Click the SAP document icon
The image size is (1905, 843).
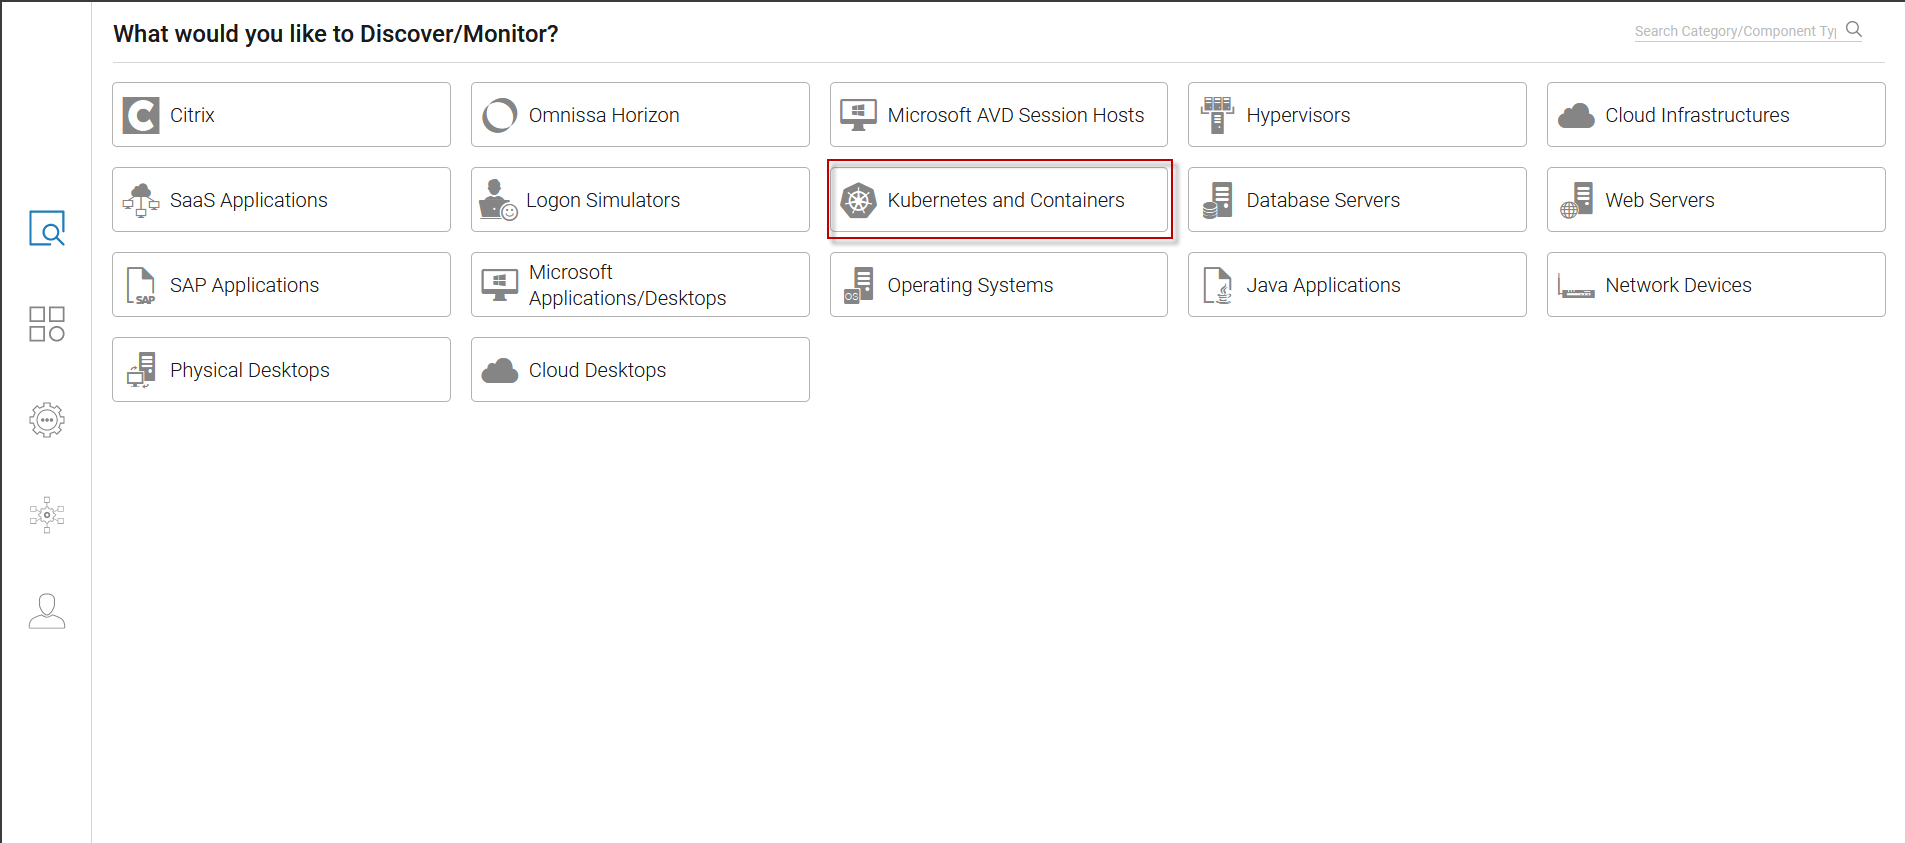[141, 285]
